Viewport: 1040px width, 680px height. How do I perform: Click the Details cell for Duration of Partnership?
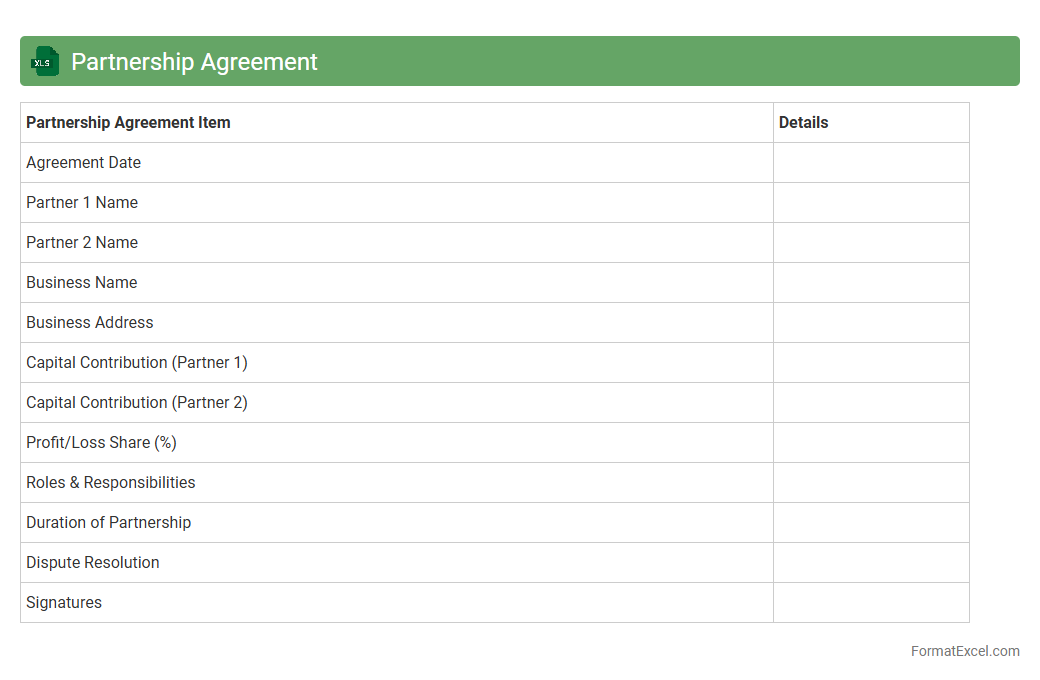[x=871, y=523]
